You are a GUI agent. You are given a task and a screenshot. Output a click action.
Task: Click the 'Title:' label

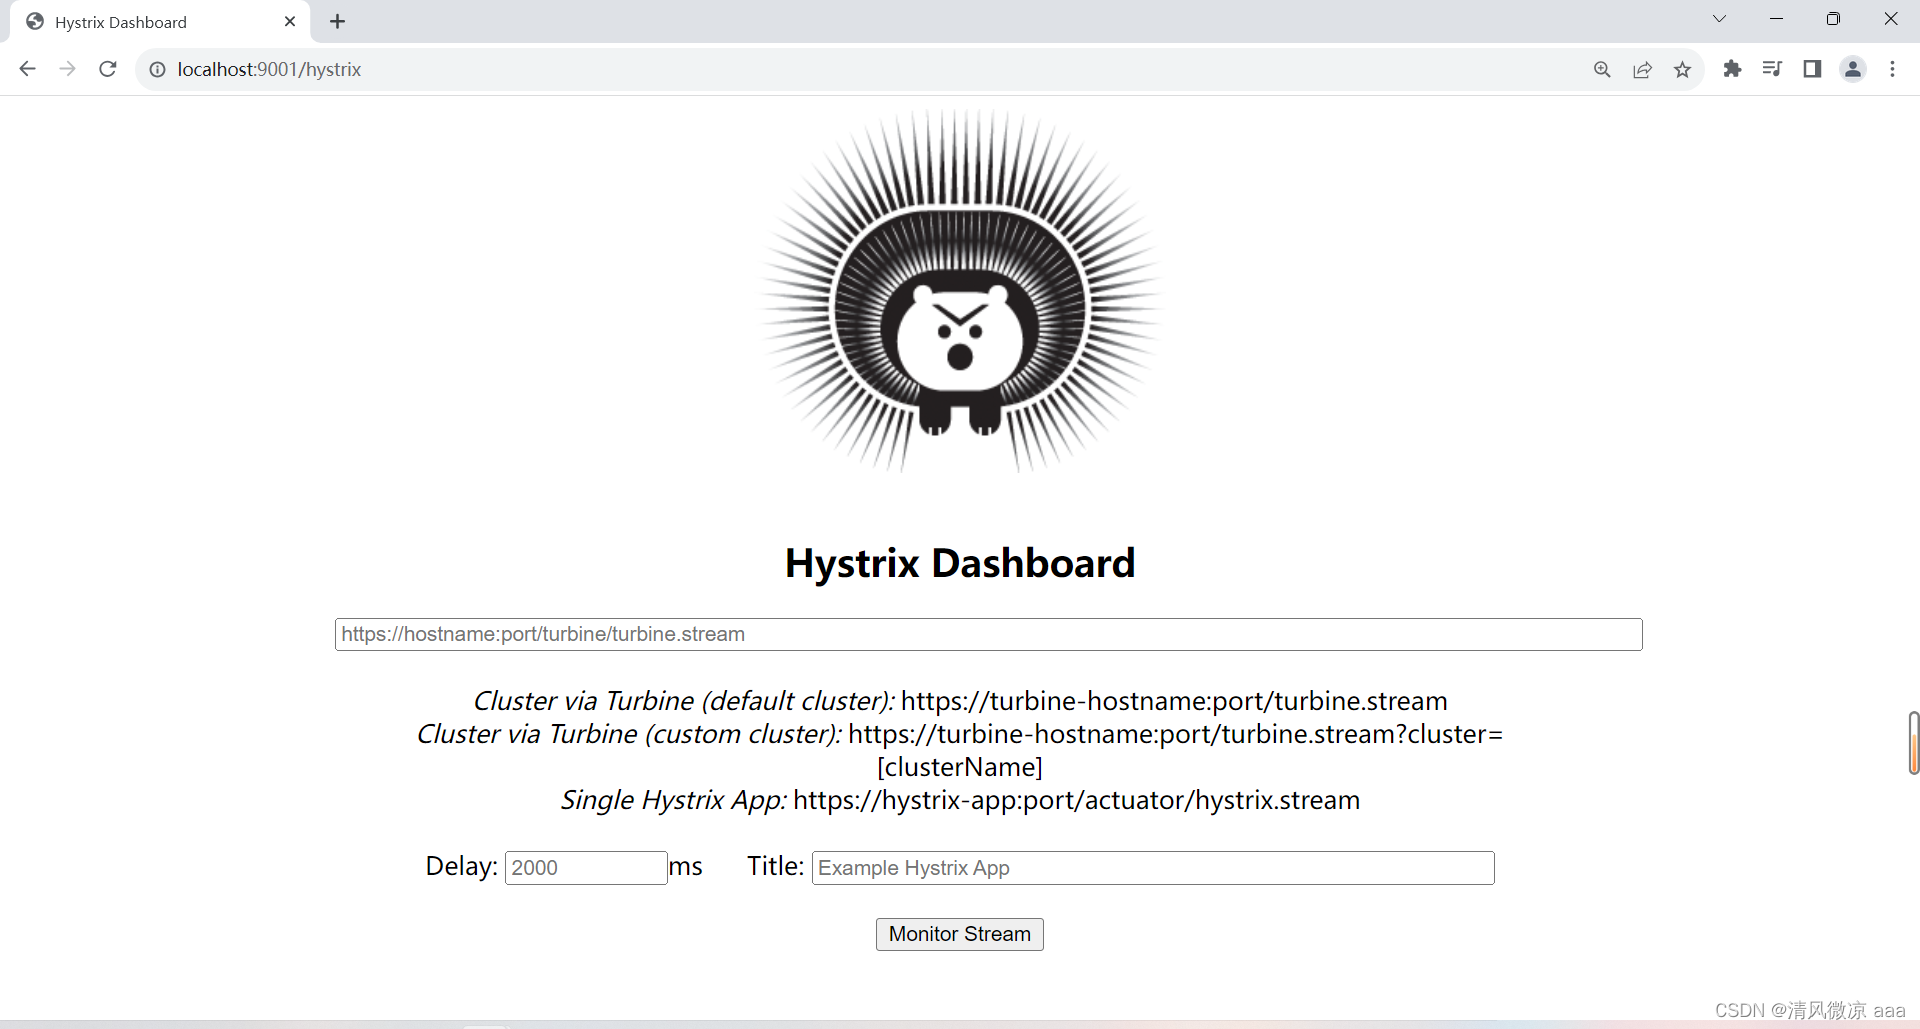click(x=775, y=866)
